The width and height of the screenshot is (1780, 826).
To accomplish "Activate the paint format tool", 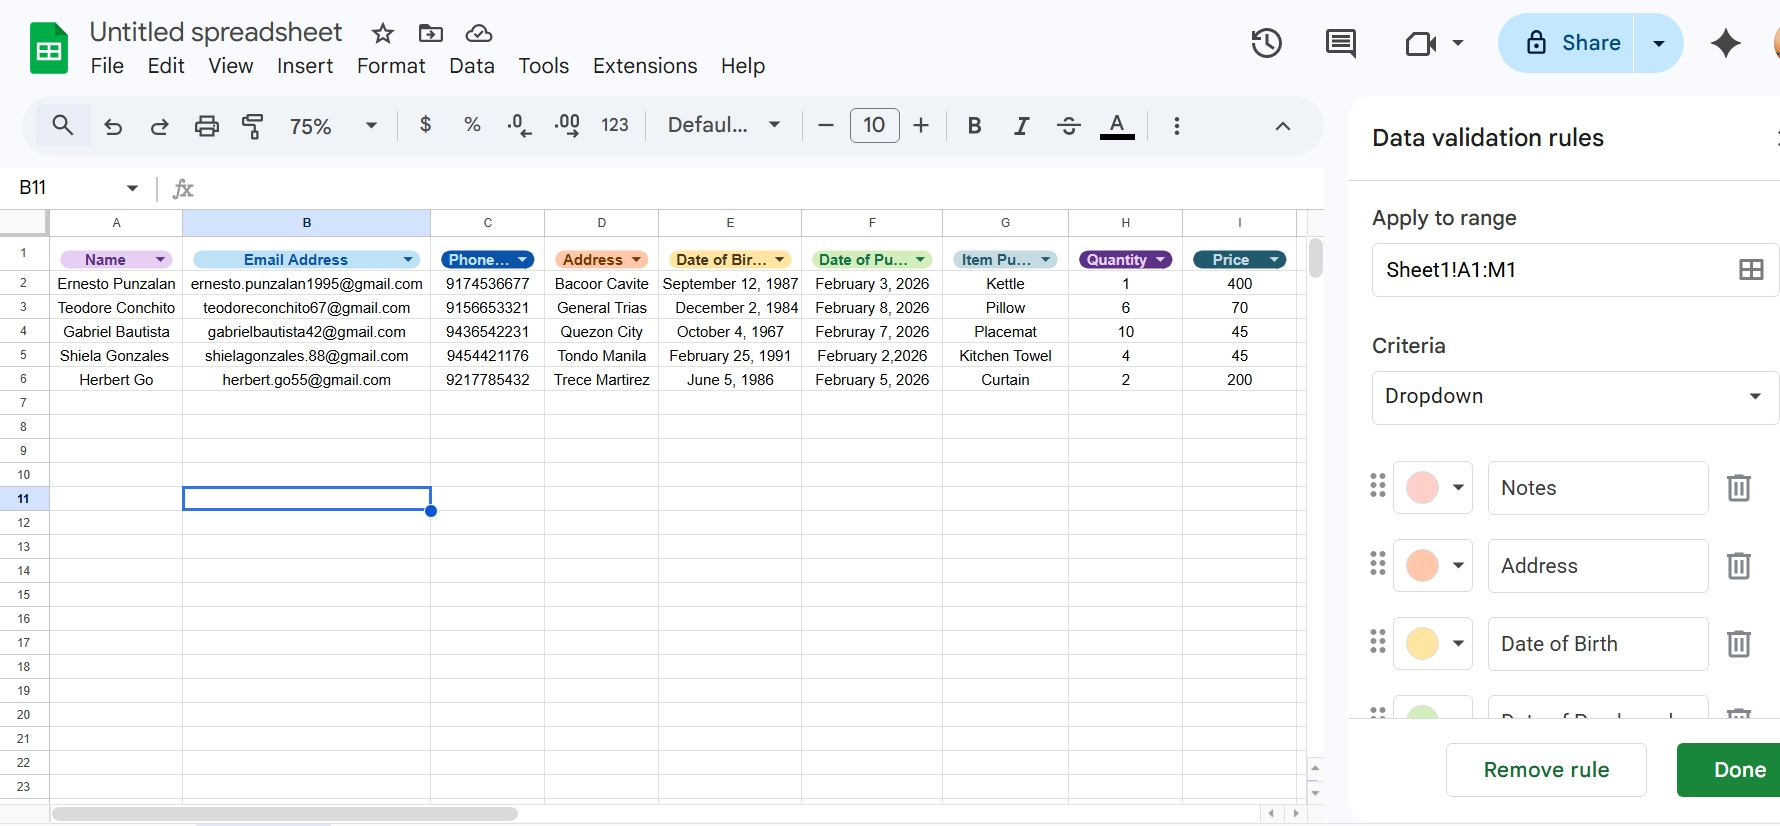I will tap(253, 126).
